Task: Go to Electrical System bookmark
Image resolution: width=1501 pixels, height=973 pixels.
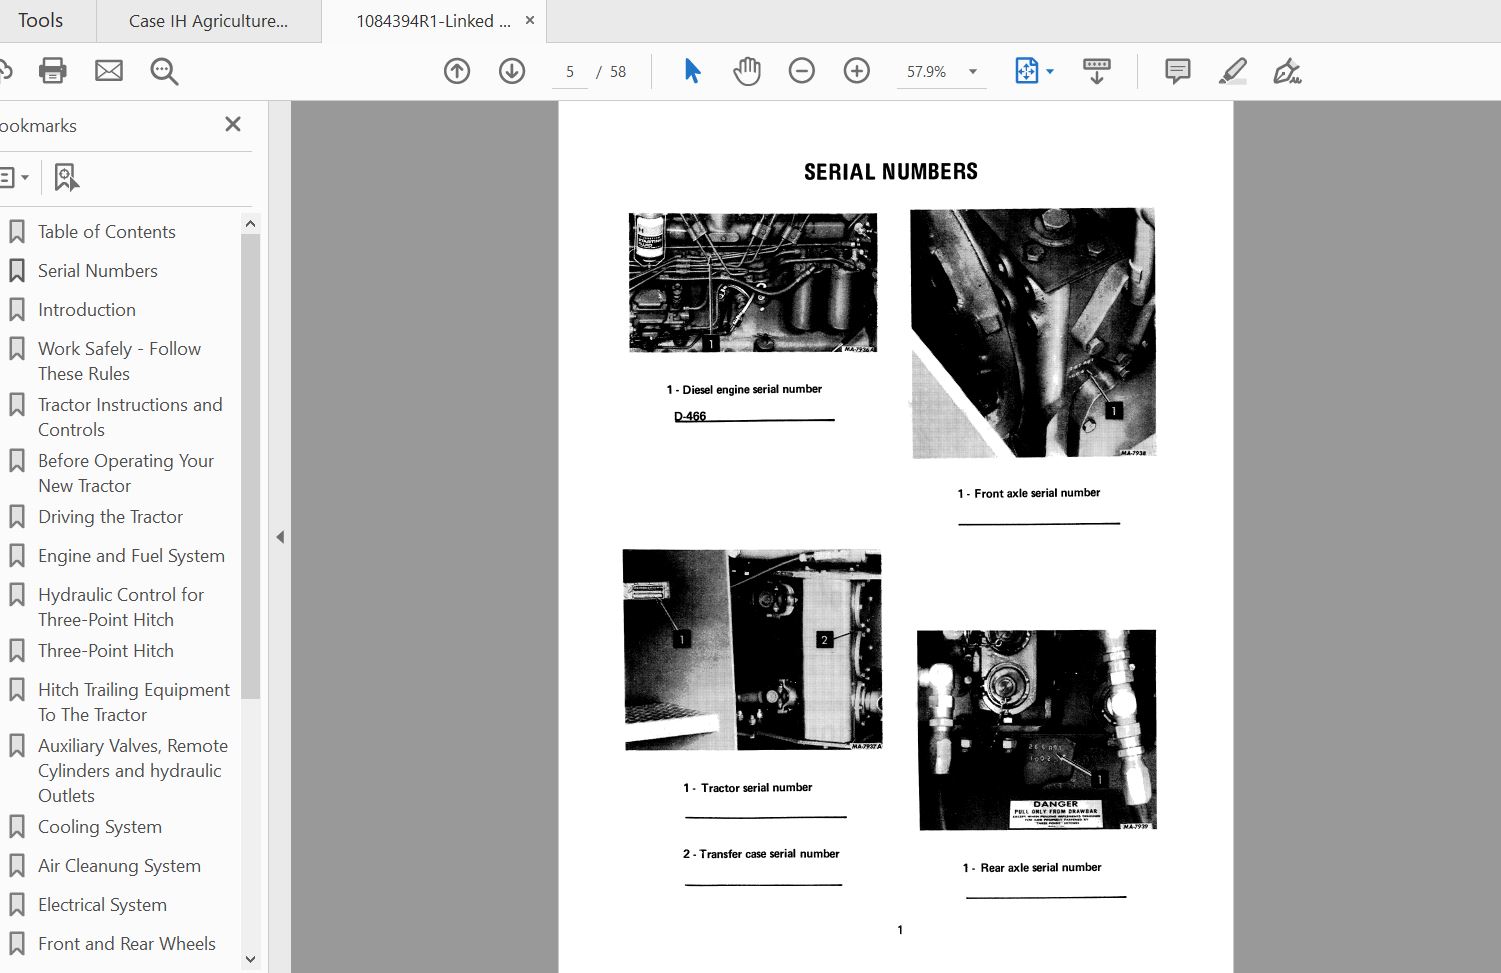Action: [x=102, y=905]
